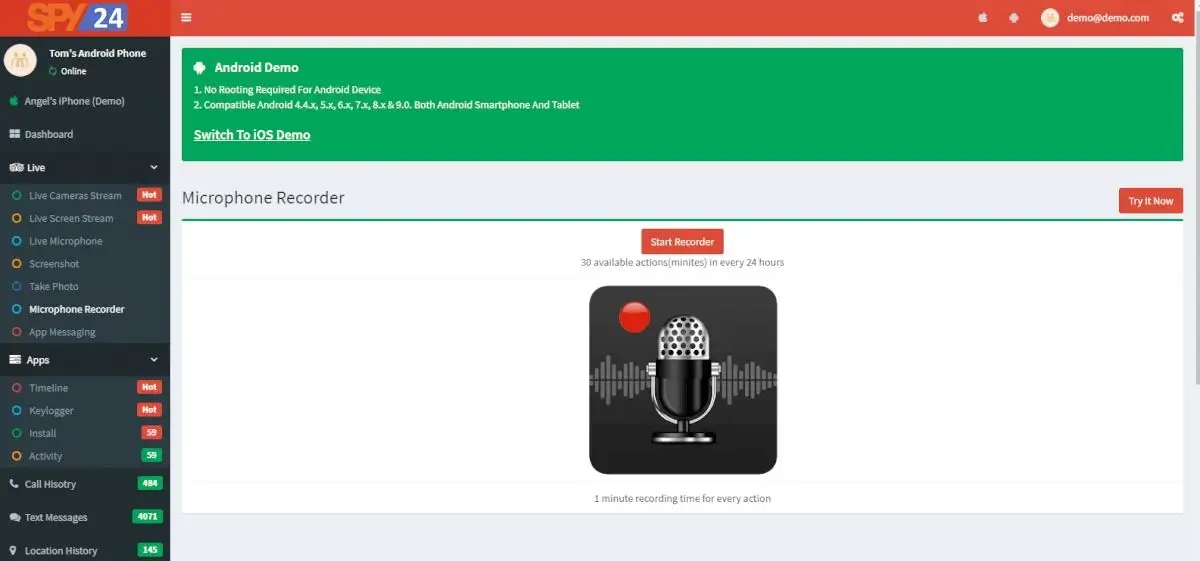Screen dimensions: 1200x561
Task: Click the Try It Now button
Action: click(1150, 201)
